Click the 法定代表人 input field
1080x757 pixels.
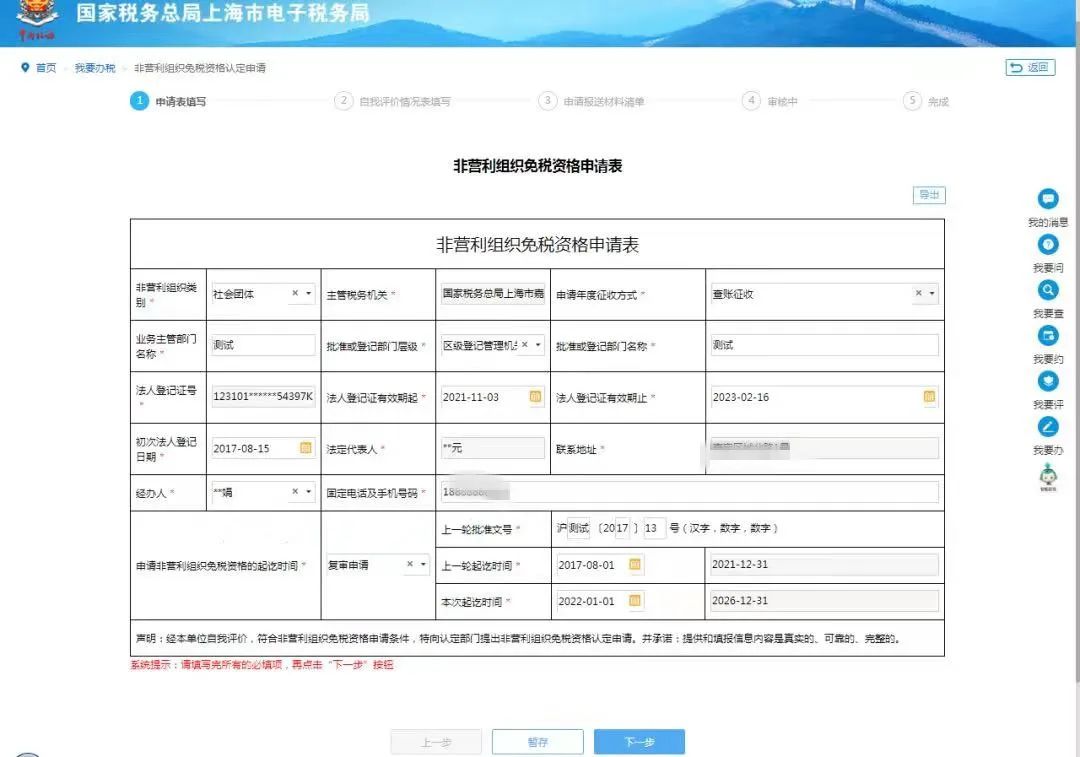click(493, 448)
